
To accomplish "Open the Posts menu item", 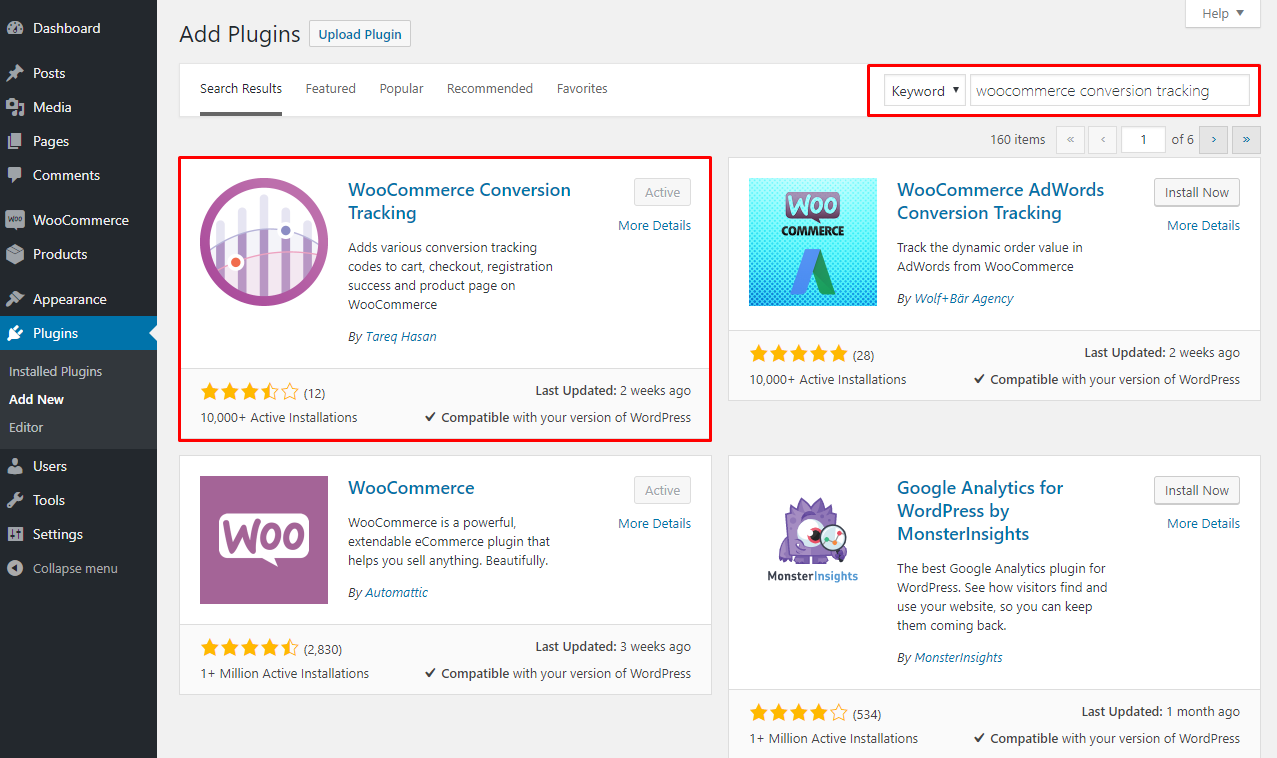I will tap(78, 73).
